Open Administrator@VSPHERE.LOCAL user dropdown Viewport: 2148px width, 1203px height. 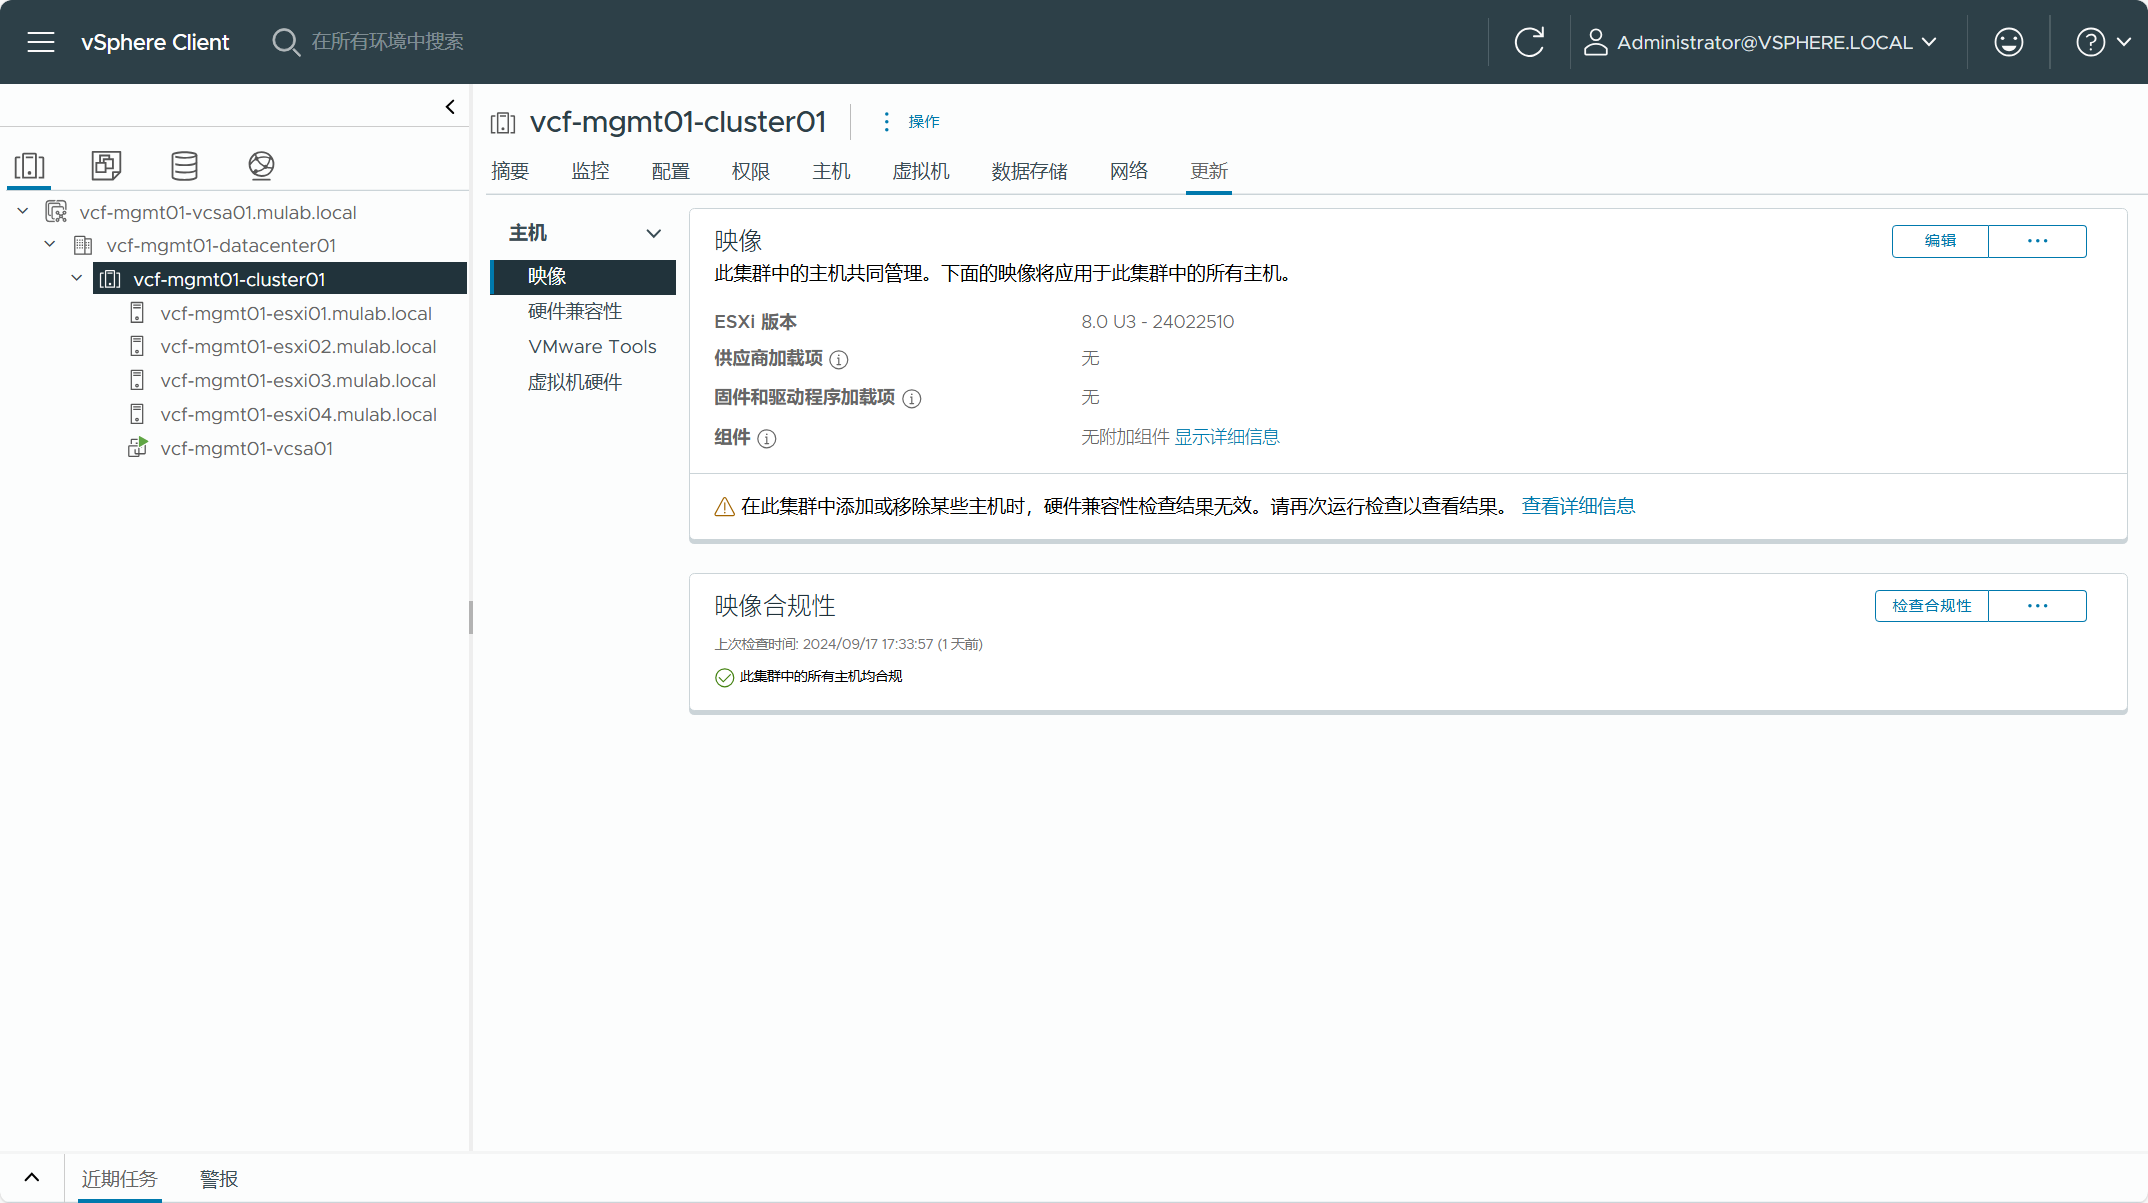point(1765,42)
